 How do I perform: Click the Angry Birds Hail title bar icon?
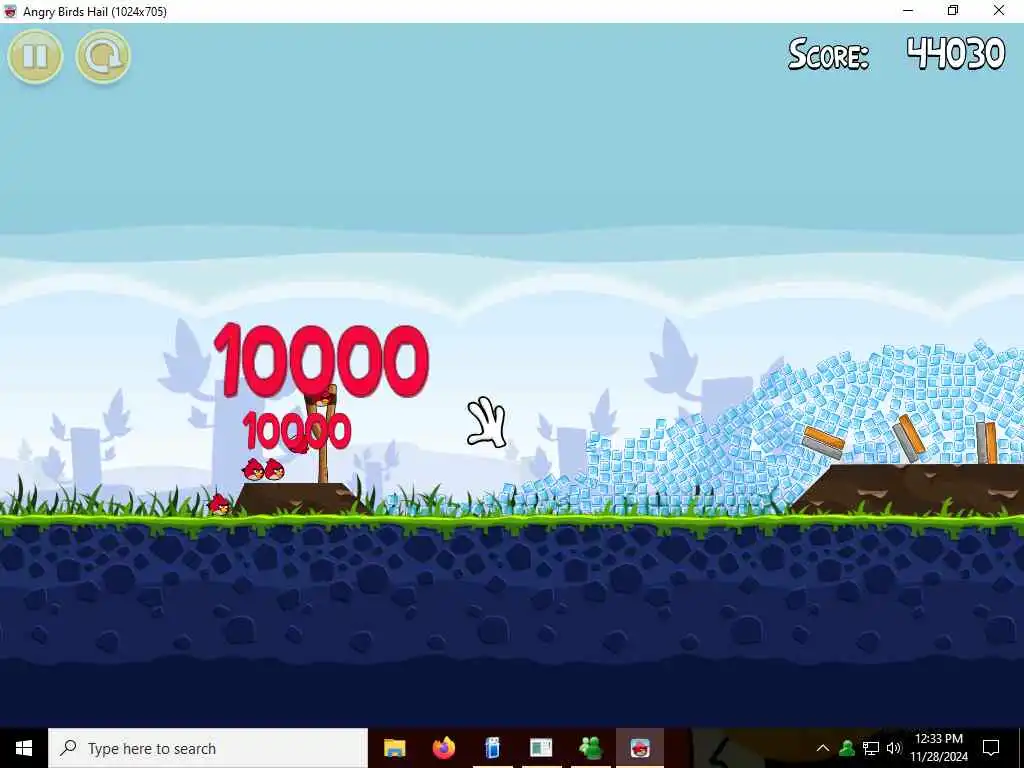[10, 11]
